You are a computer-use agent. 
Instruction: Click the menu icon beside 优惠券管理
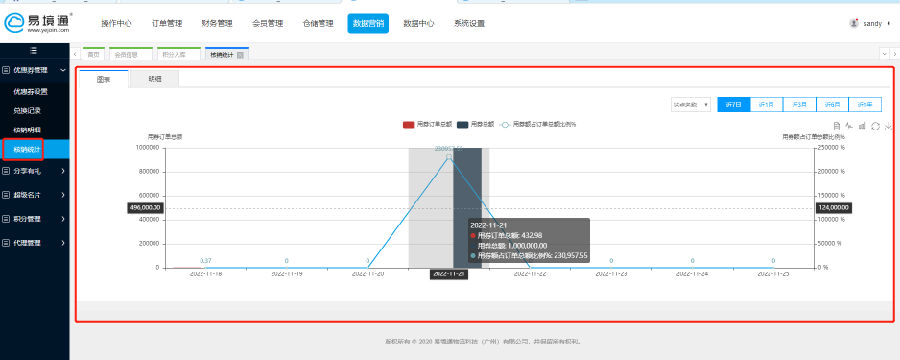pos(6,70)
